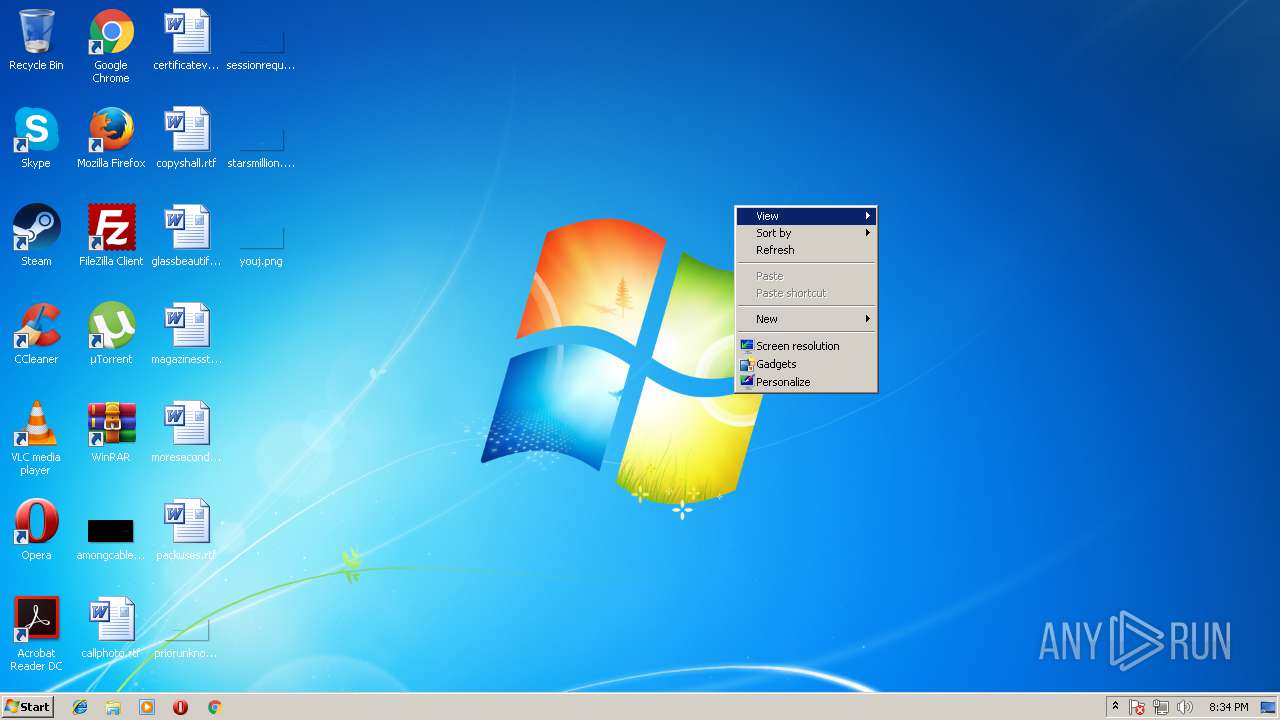Select the magazinesst... Word document
This screenshot has height=720, width=1280.
point(186,334)
